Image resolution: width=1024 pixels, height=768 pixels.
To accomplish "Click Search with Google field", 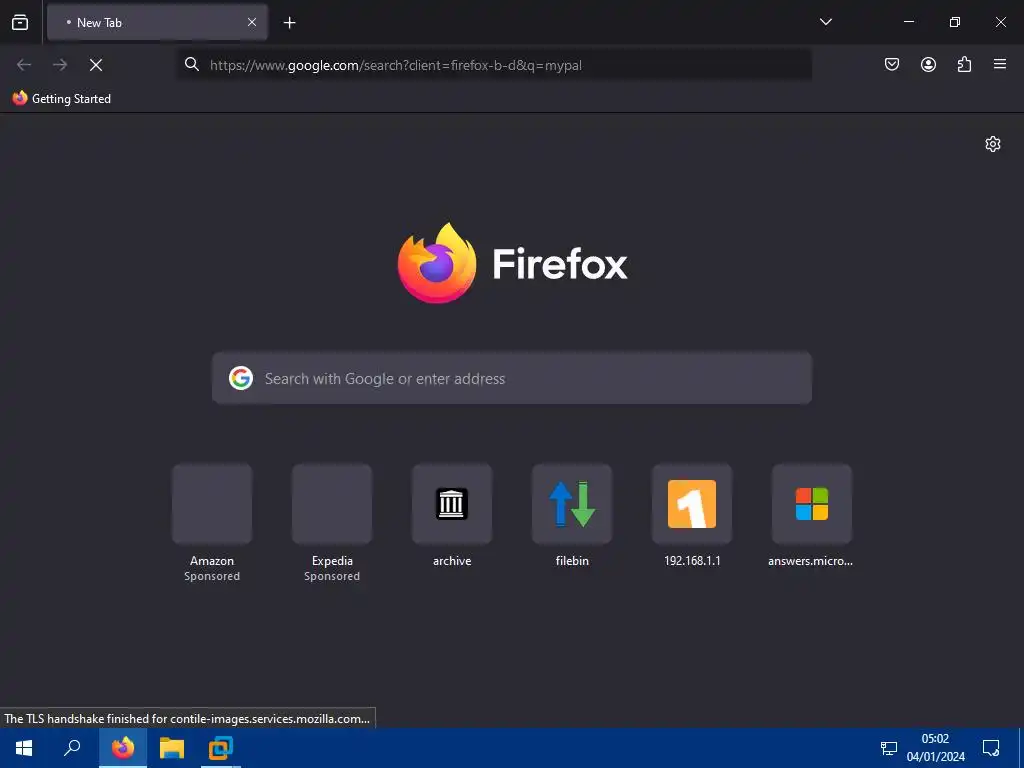I will click(x=512, y=378).
